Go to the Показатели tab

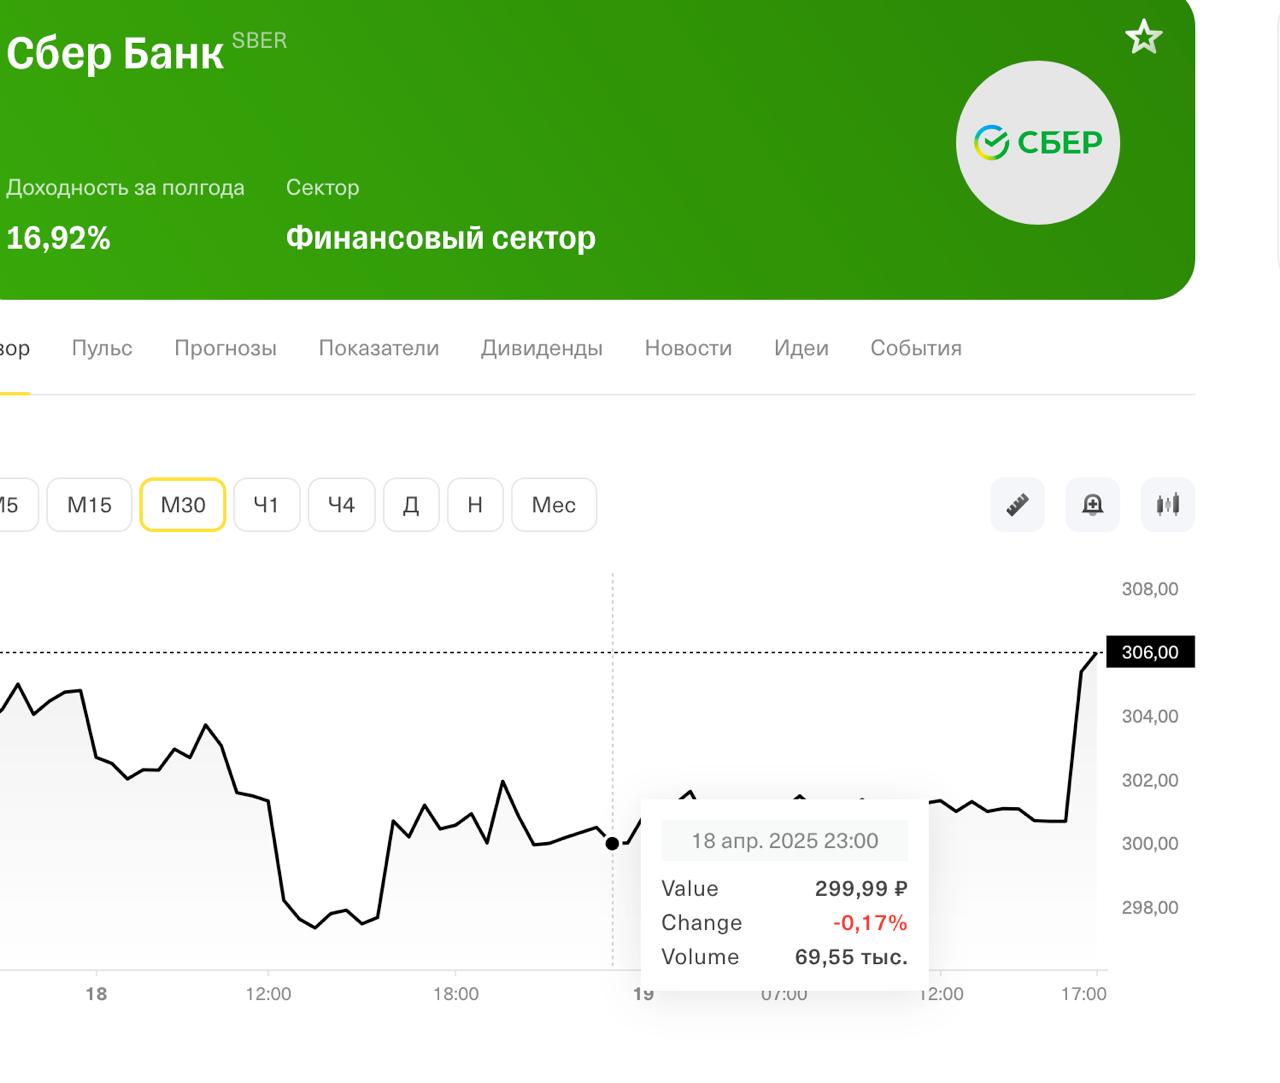click(379, 348)
